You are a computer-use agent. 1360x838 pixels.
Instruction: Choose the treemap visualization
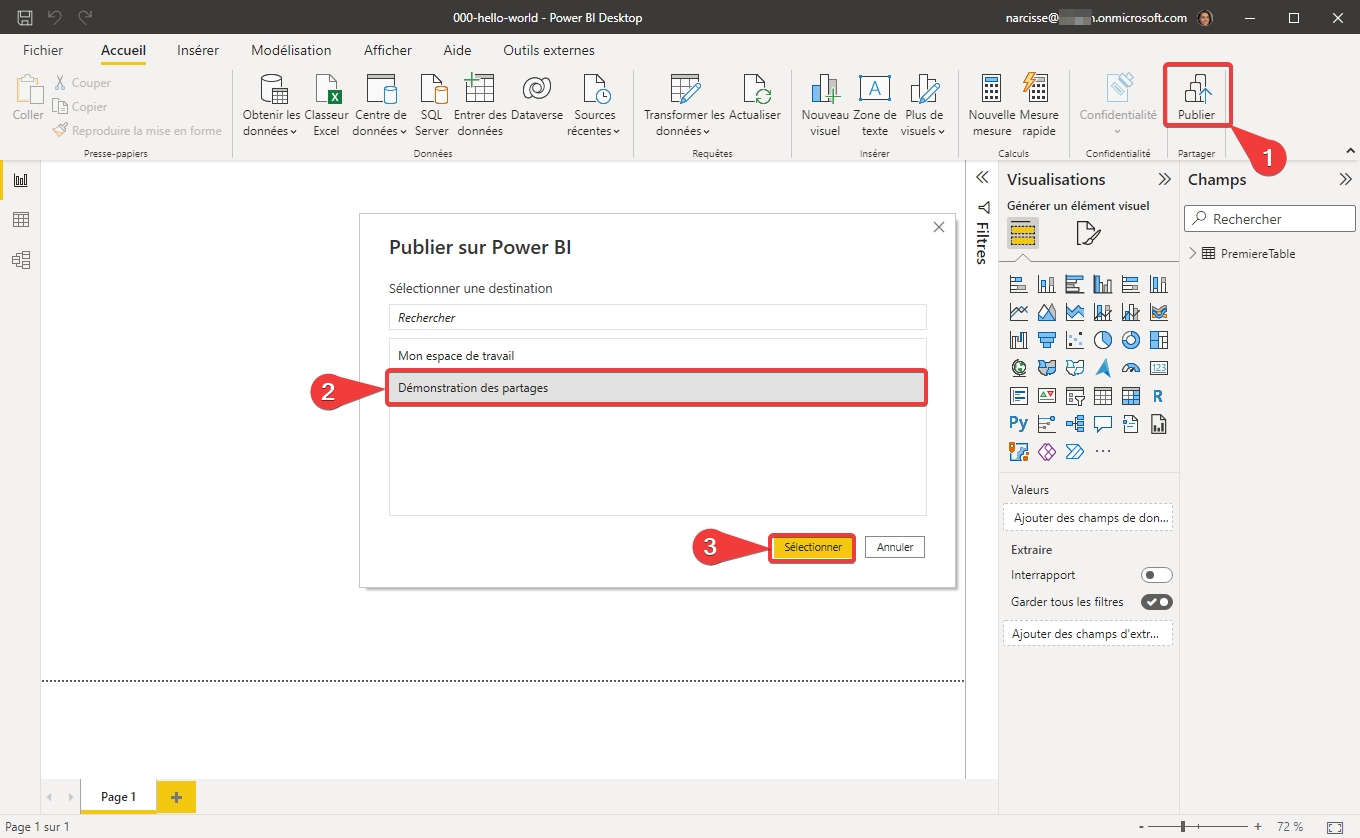[x=1159, y=340]
